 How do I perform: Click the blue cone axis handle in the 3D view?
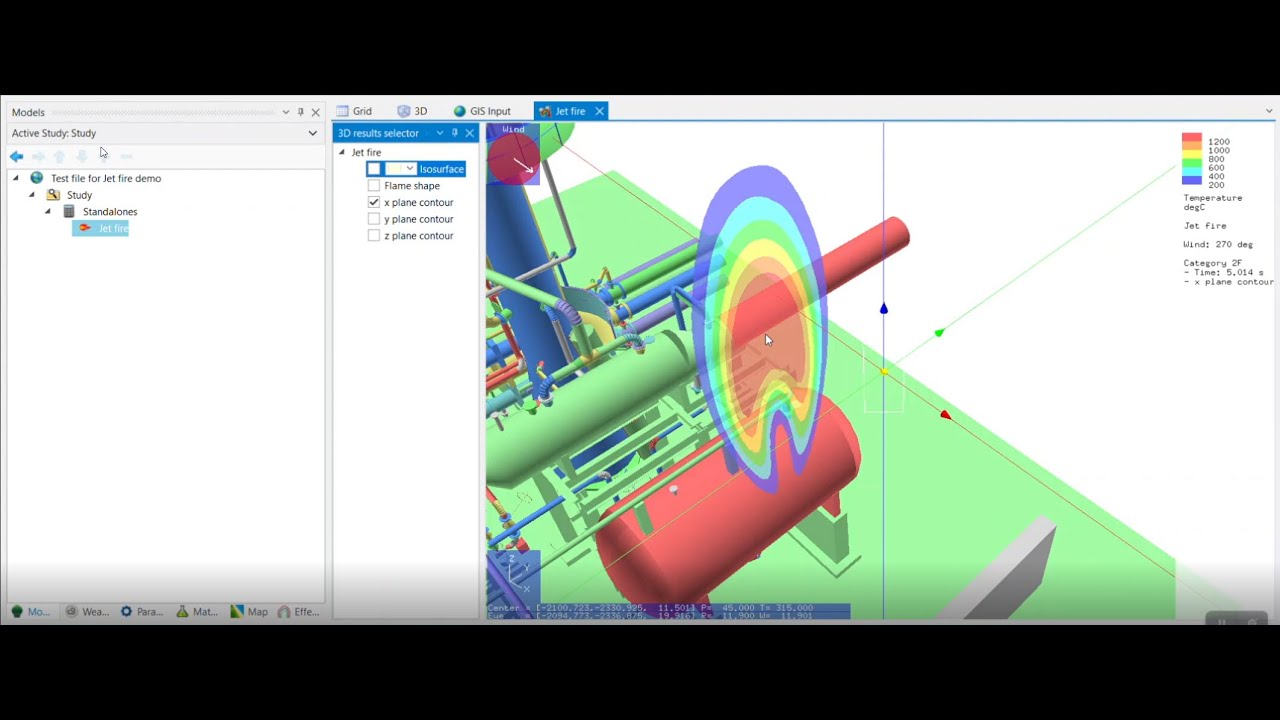coord(883,309)
